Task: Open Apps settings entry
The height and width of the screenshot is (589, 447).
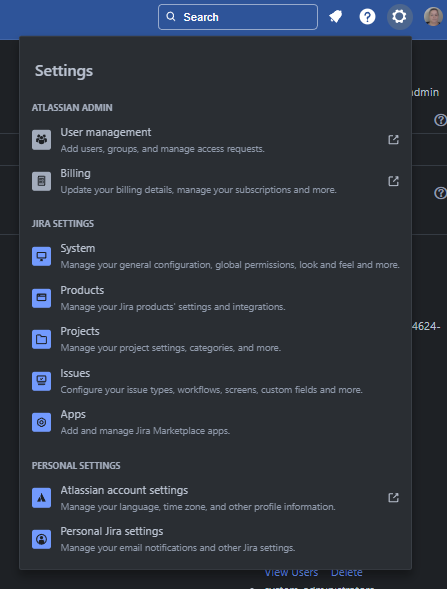Action: [215, 422]
